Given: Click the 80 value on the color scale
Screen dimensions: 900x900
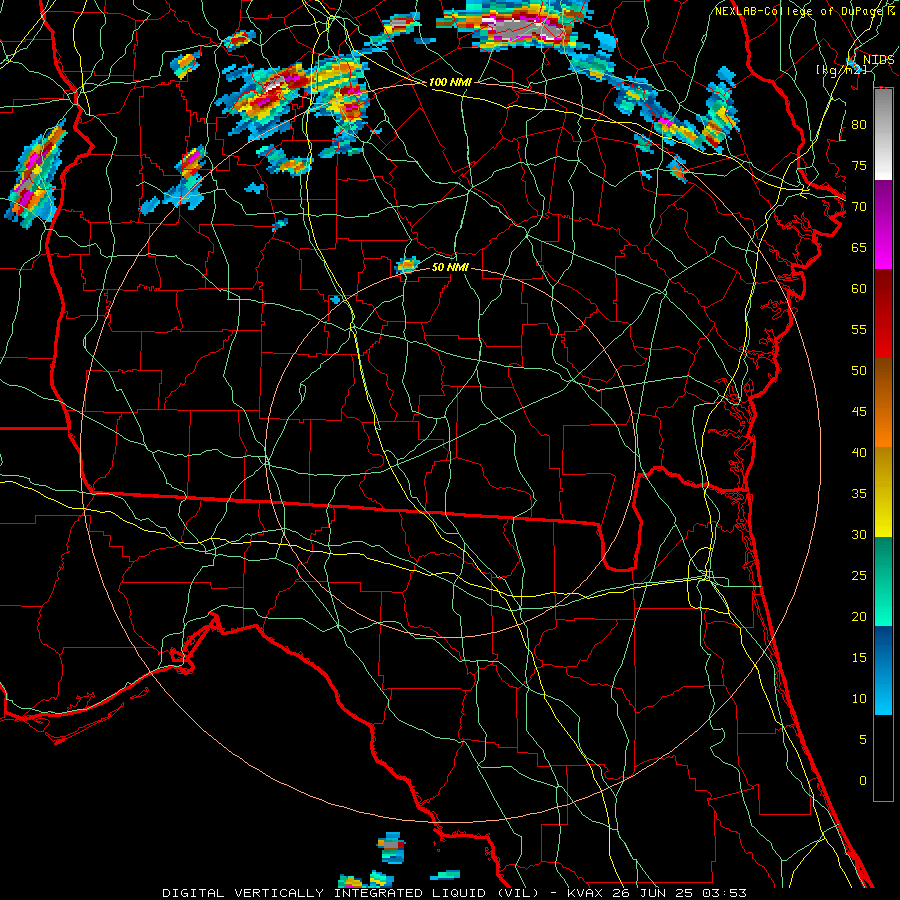Looking at the screenshot, I should [859, 125].
